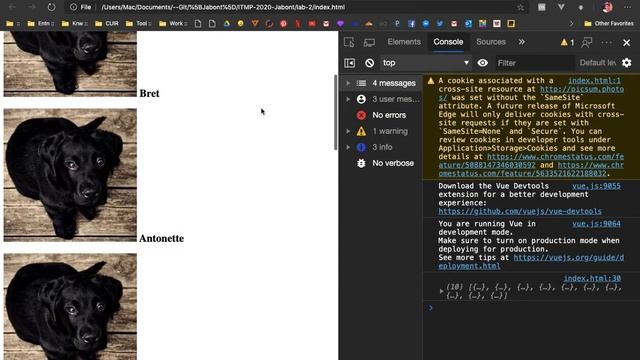Open Other Favorites folder
The height and width of the screenshot is (360, 640).
[x=609, y=24]
